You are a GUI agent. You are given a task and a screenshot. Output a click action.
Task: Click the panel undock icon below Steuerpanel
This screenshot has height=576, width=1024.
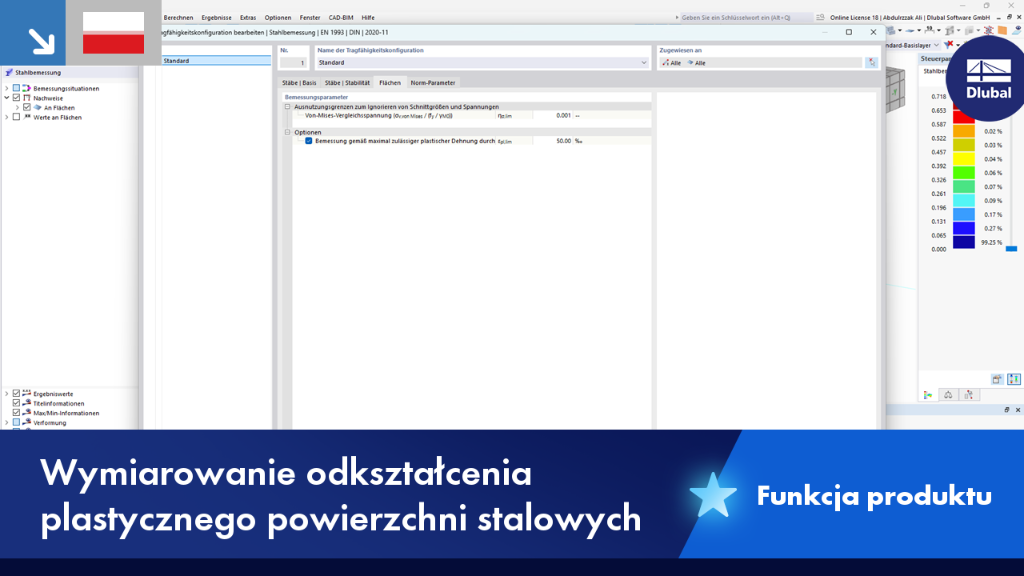click(1006, 410)
